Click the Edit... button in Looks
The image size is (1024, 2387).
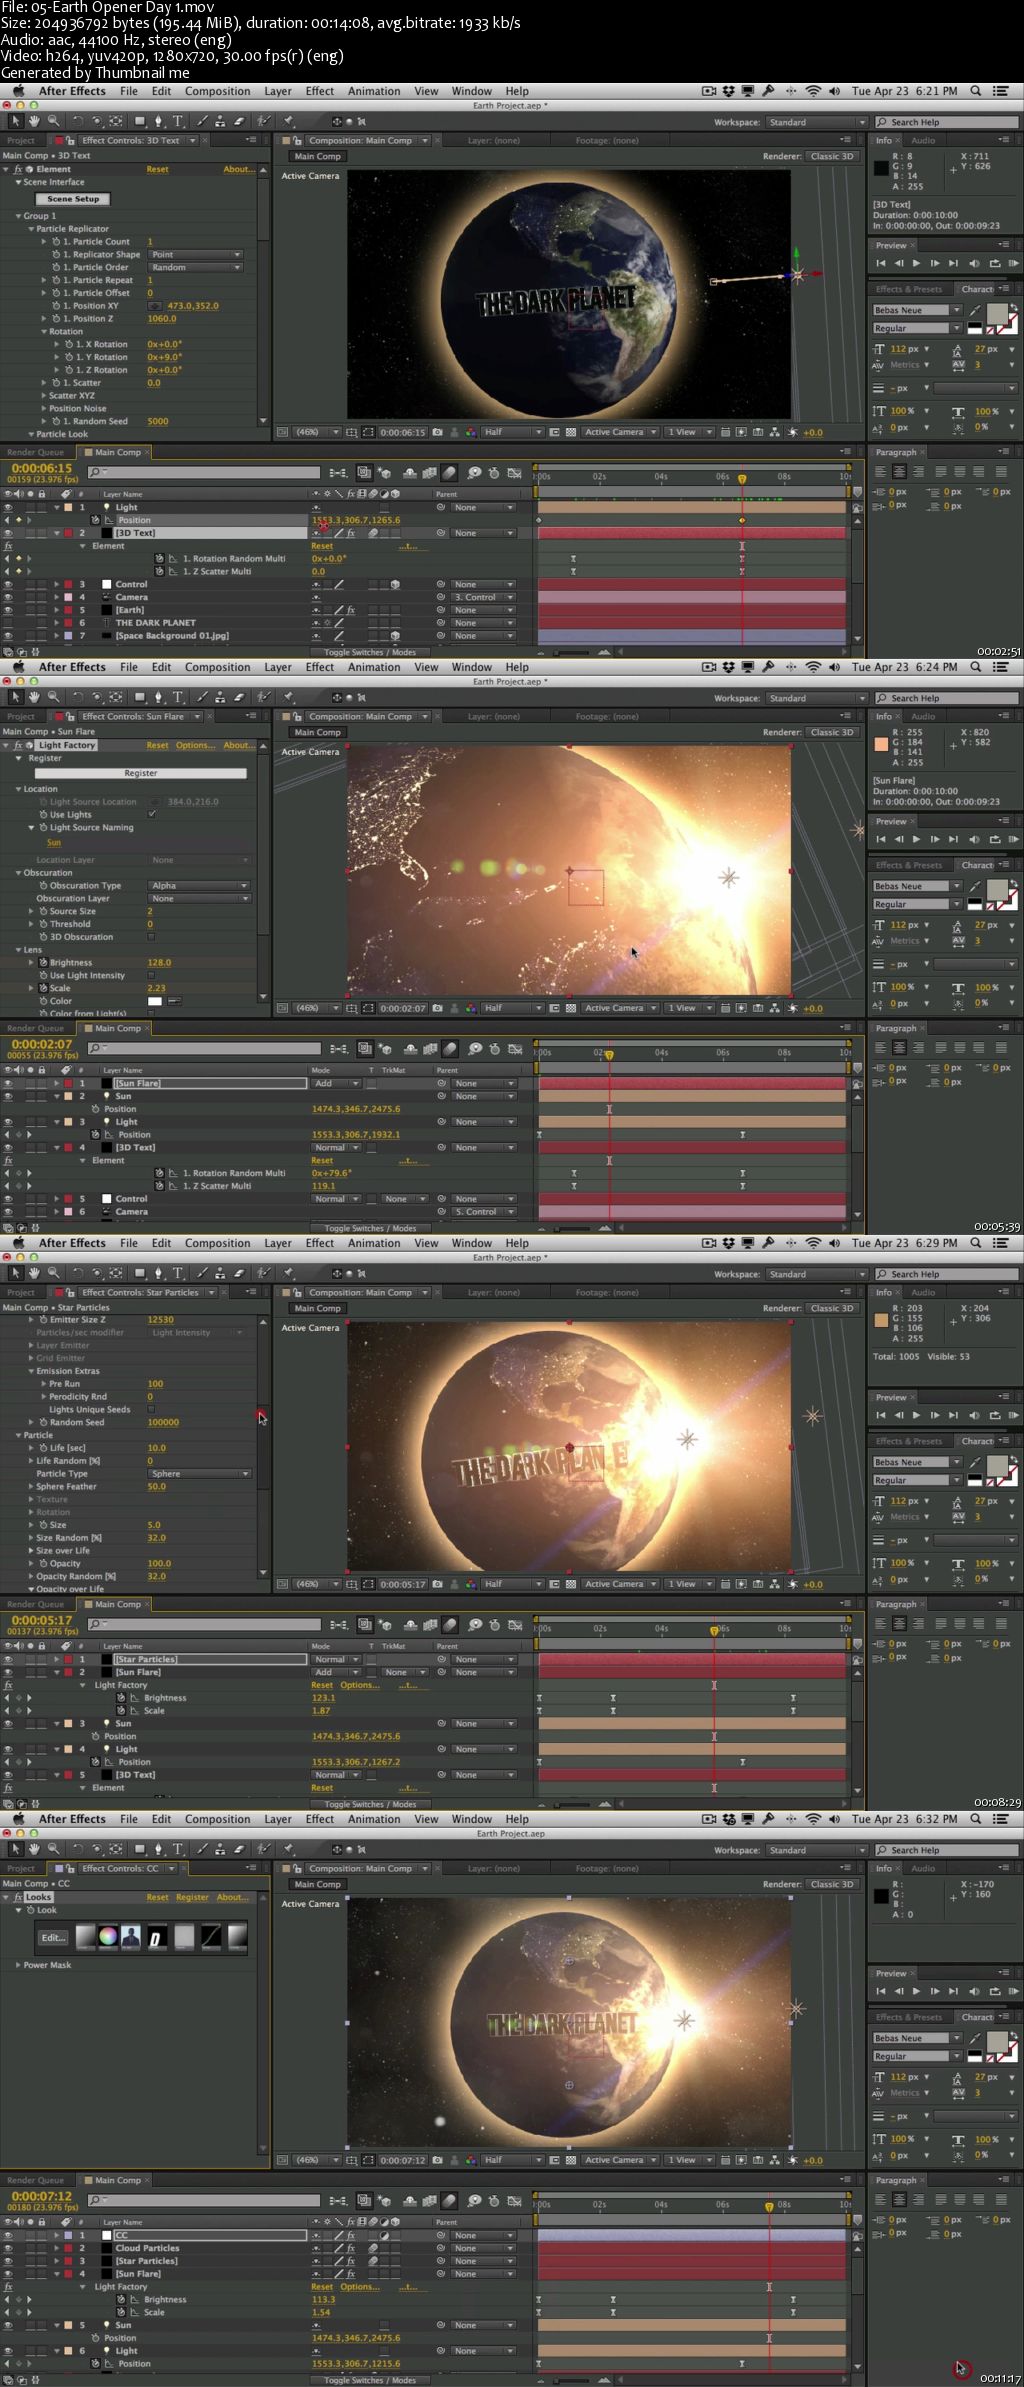point(53,1937)
